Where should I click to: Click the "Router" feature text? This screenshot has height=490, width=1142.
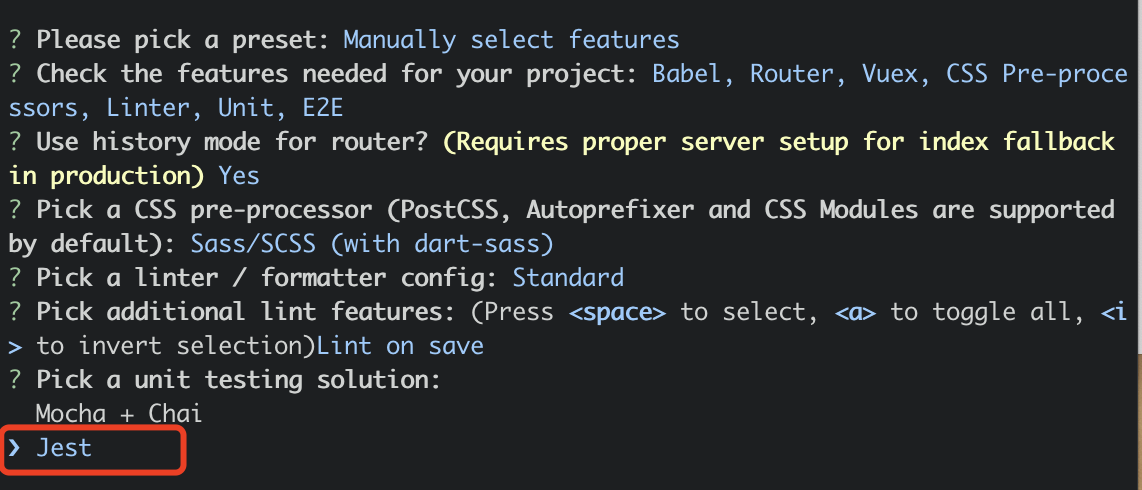point(791,74)
